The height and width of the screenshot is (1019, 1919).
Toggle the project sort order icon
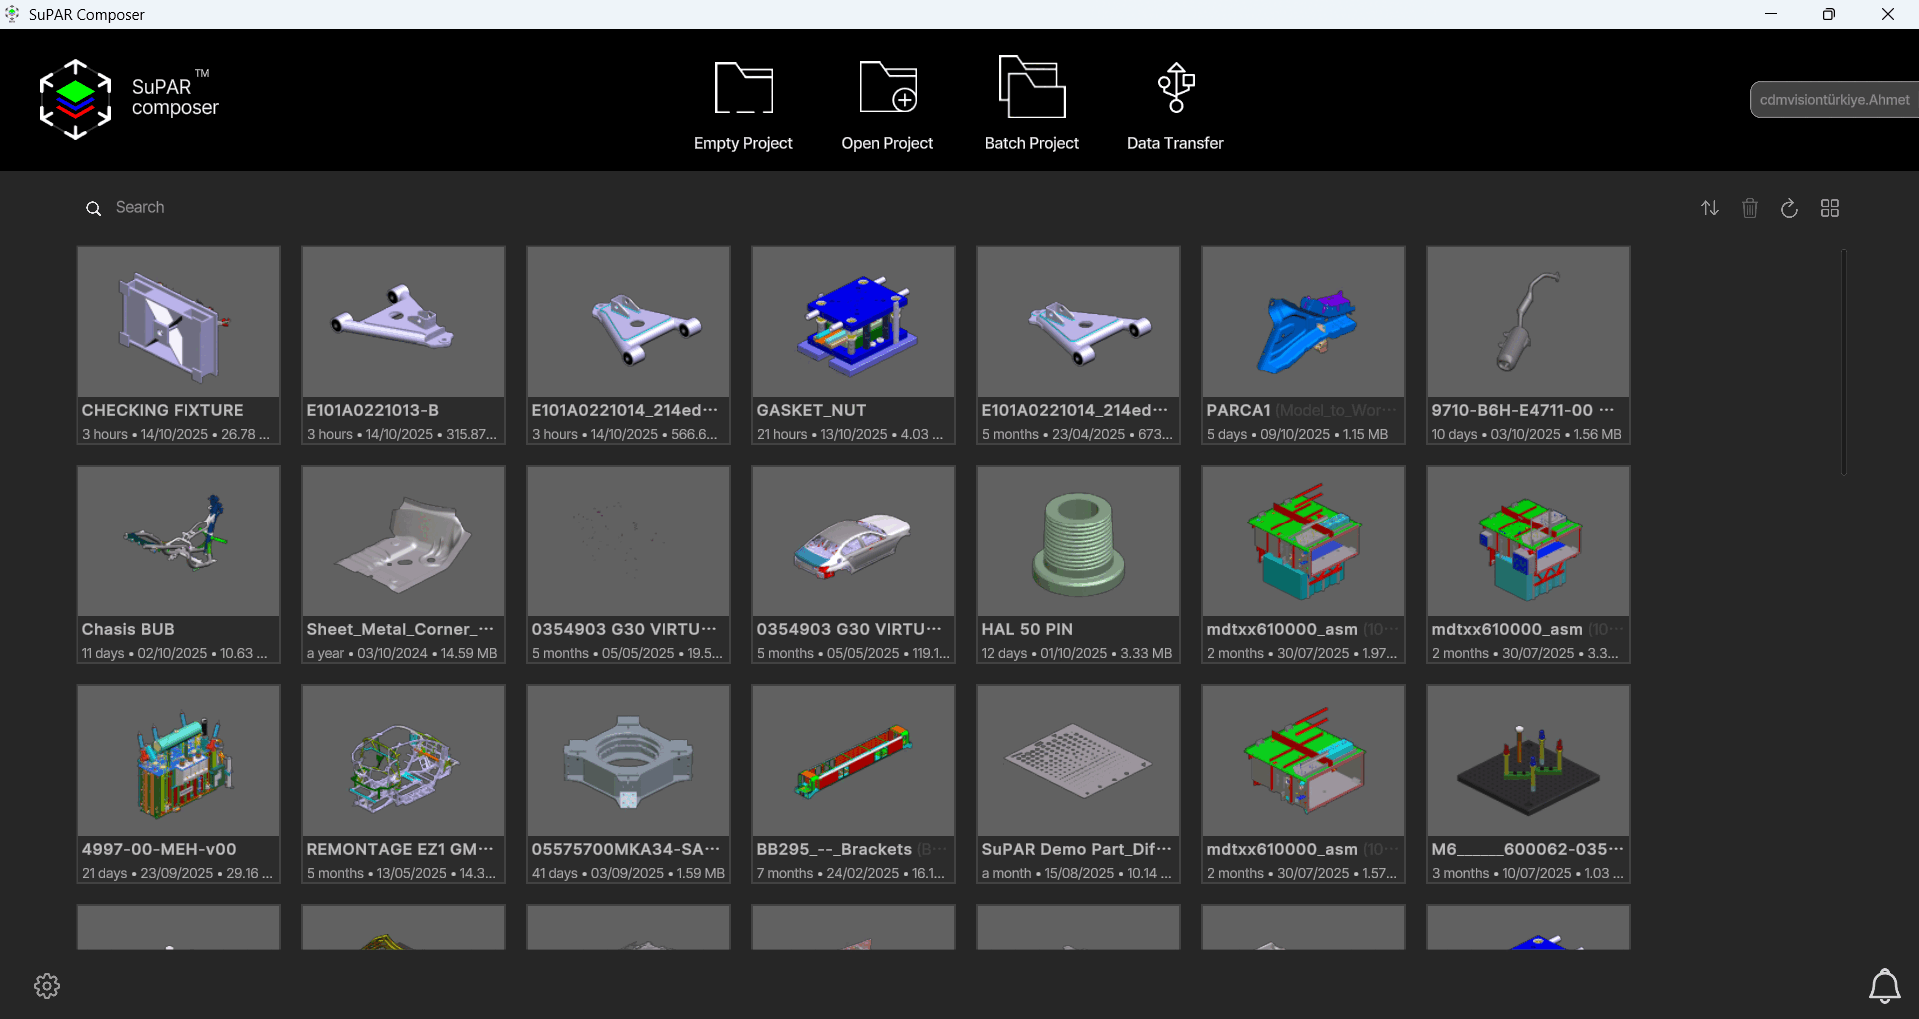(x=1710, y=208)
